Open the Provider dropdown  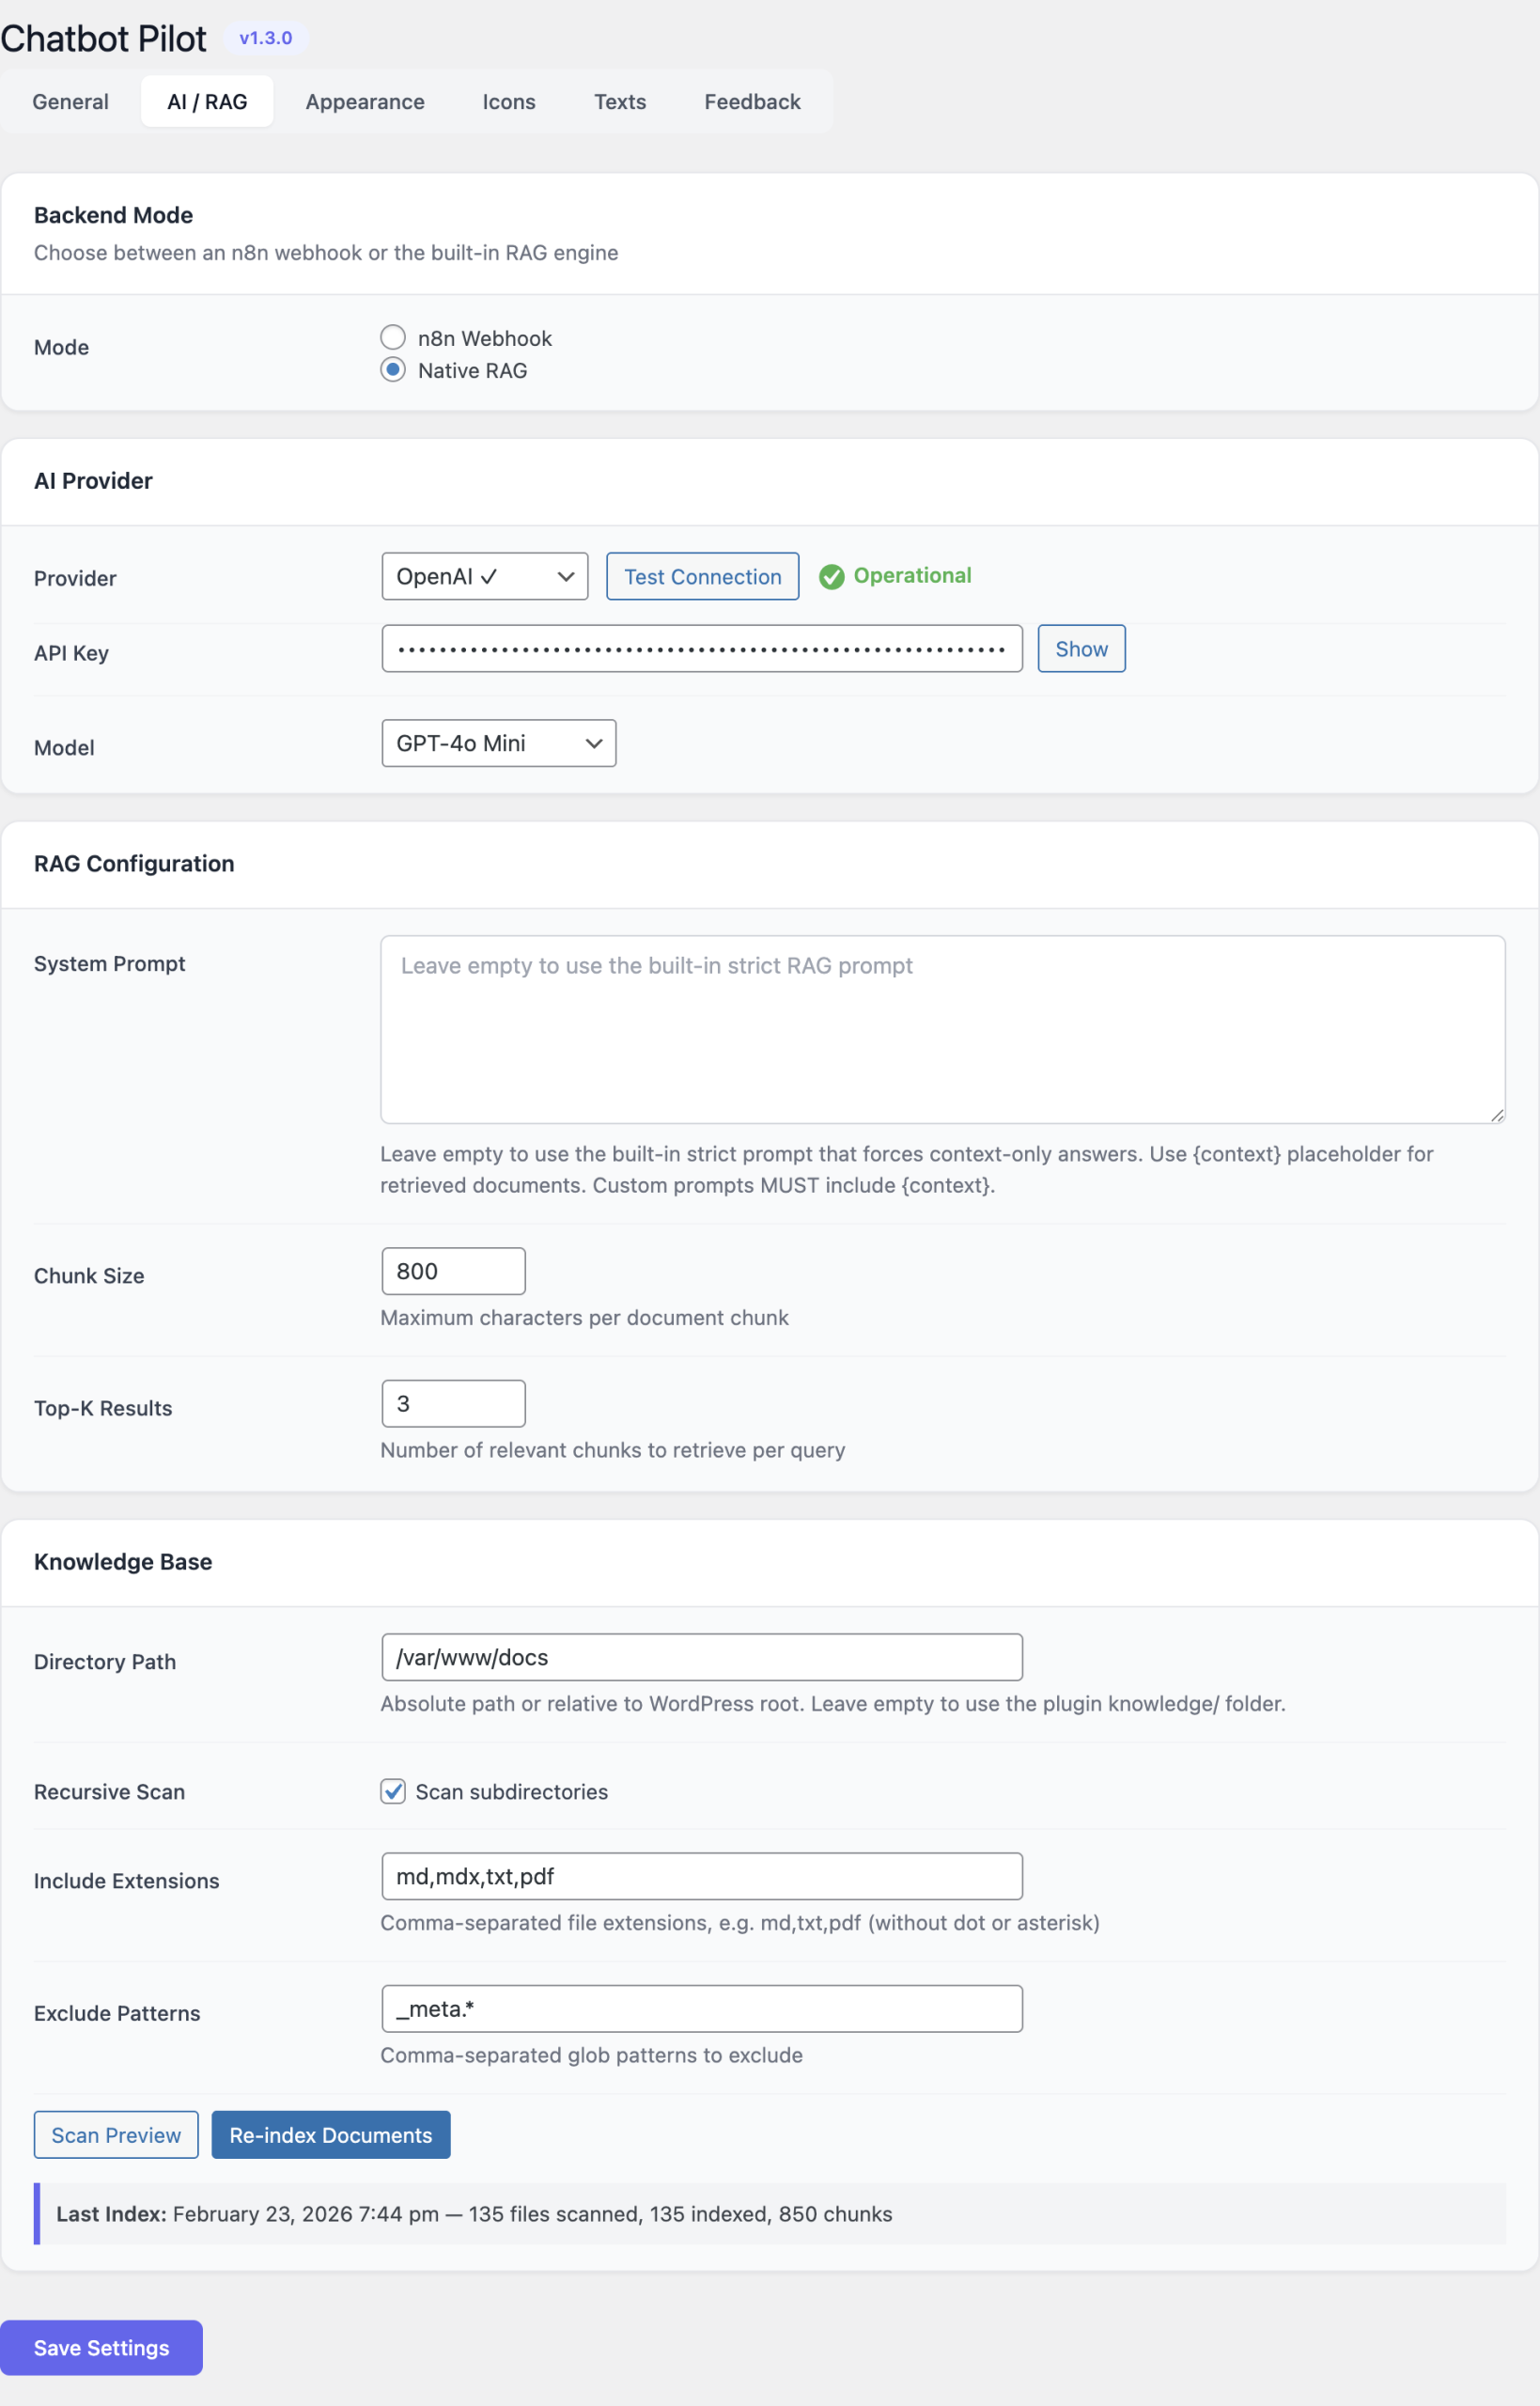(x=484, y=576)
